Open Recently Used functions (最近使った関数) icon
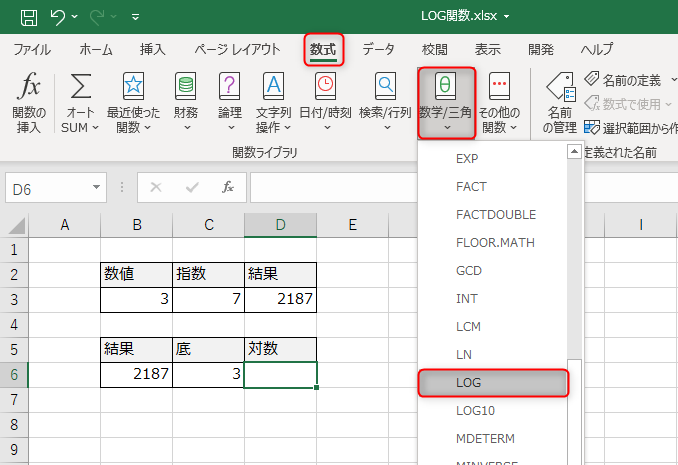Image resolution: width=678 pixels, height=465 pixels. click(x=133, y=87)
